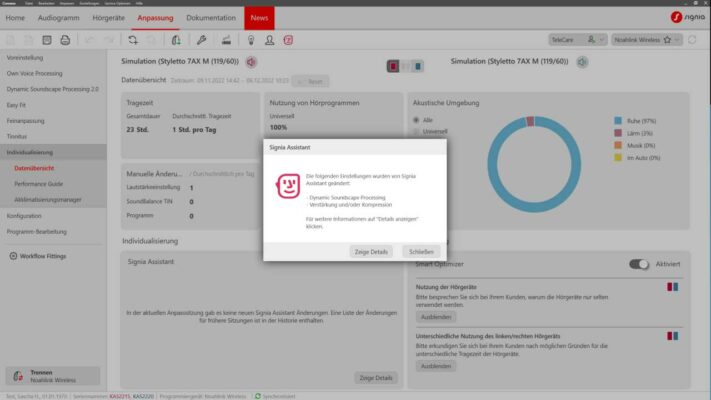Open 'Akklimatisierungsmanager' in the sidebar
This screenshot has width=711, height=400.
48,200
